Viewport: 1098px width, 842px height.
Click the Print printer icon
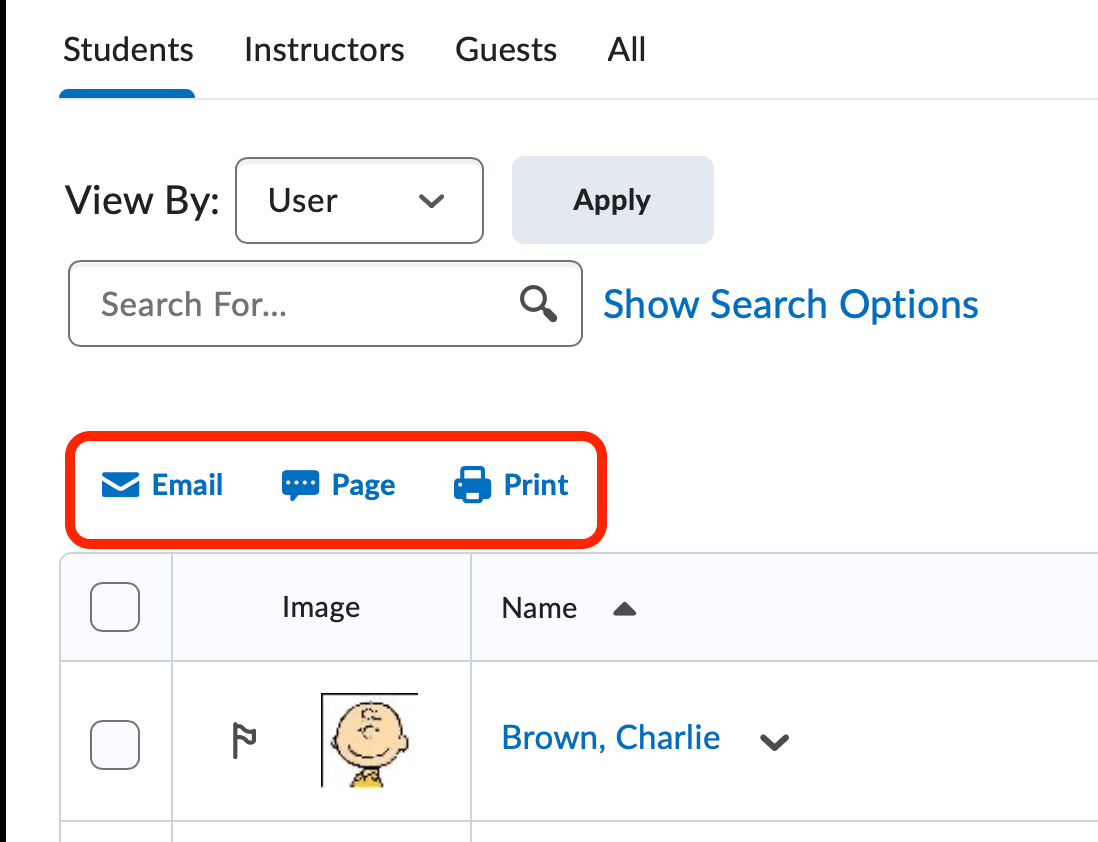(472, 486)
